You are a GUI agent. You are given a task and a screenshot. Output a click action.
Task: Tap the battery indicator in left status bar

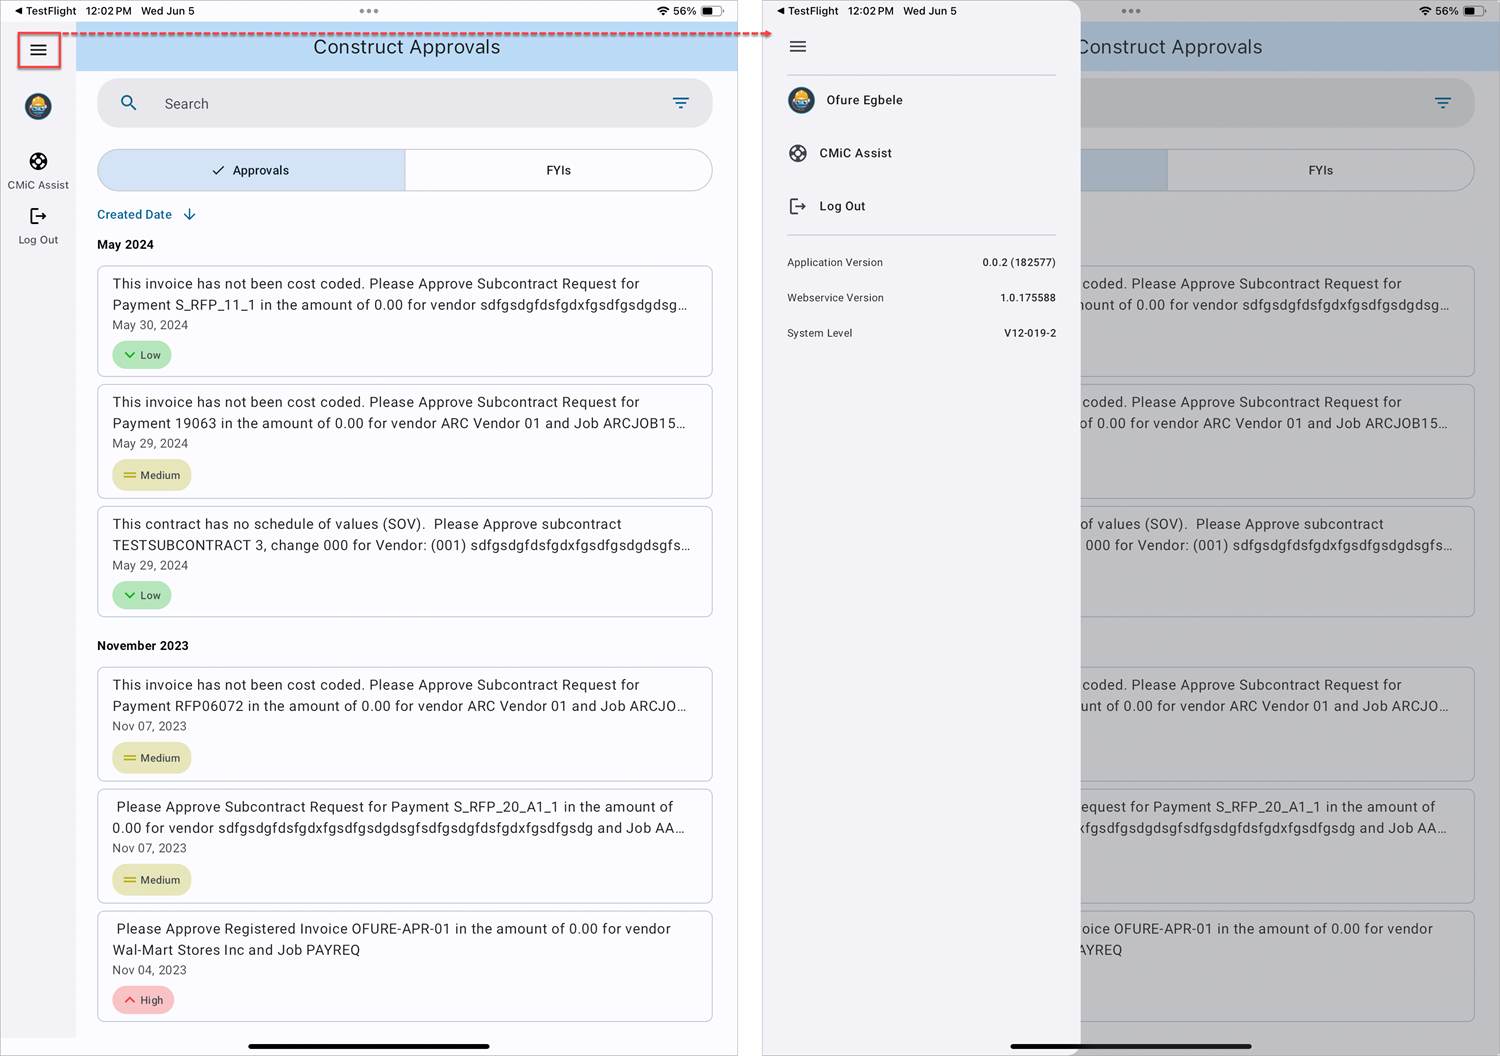pos(712,11)
